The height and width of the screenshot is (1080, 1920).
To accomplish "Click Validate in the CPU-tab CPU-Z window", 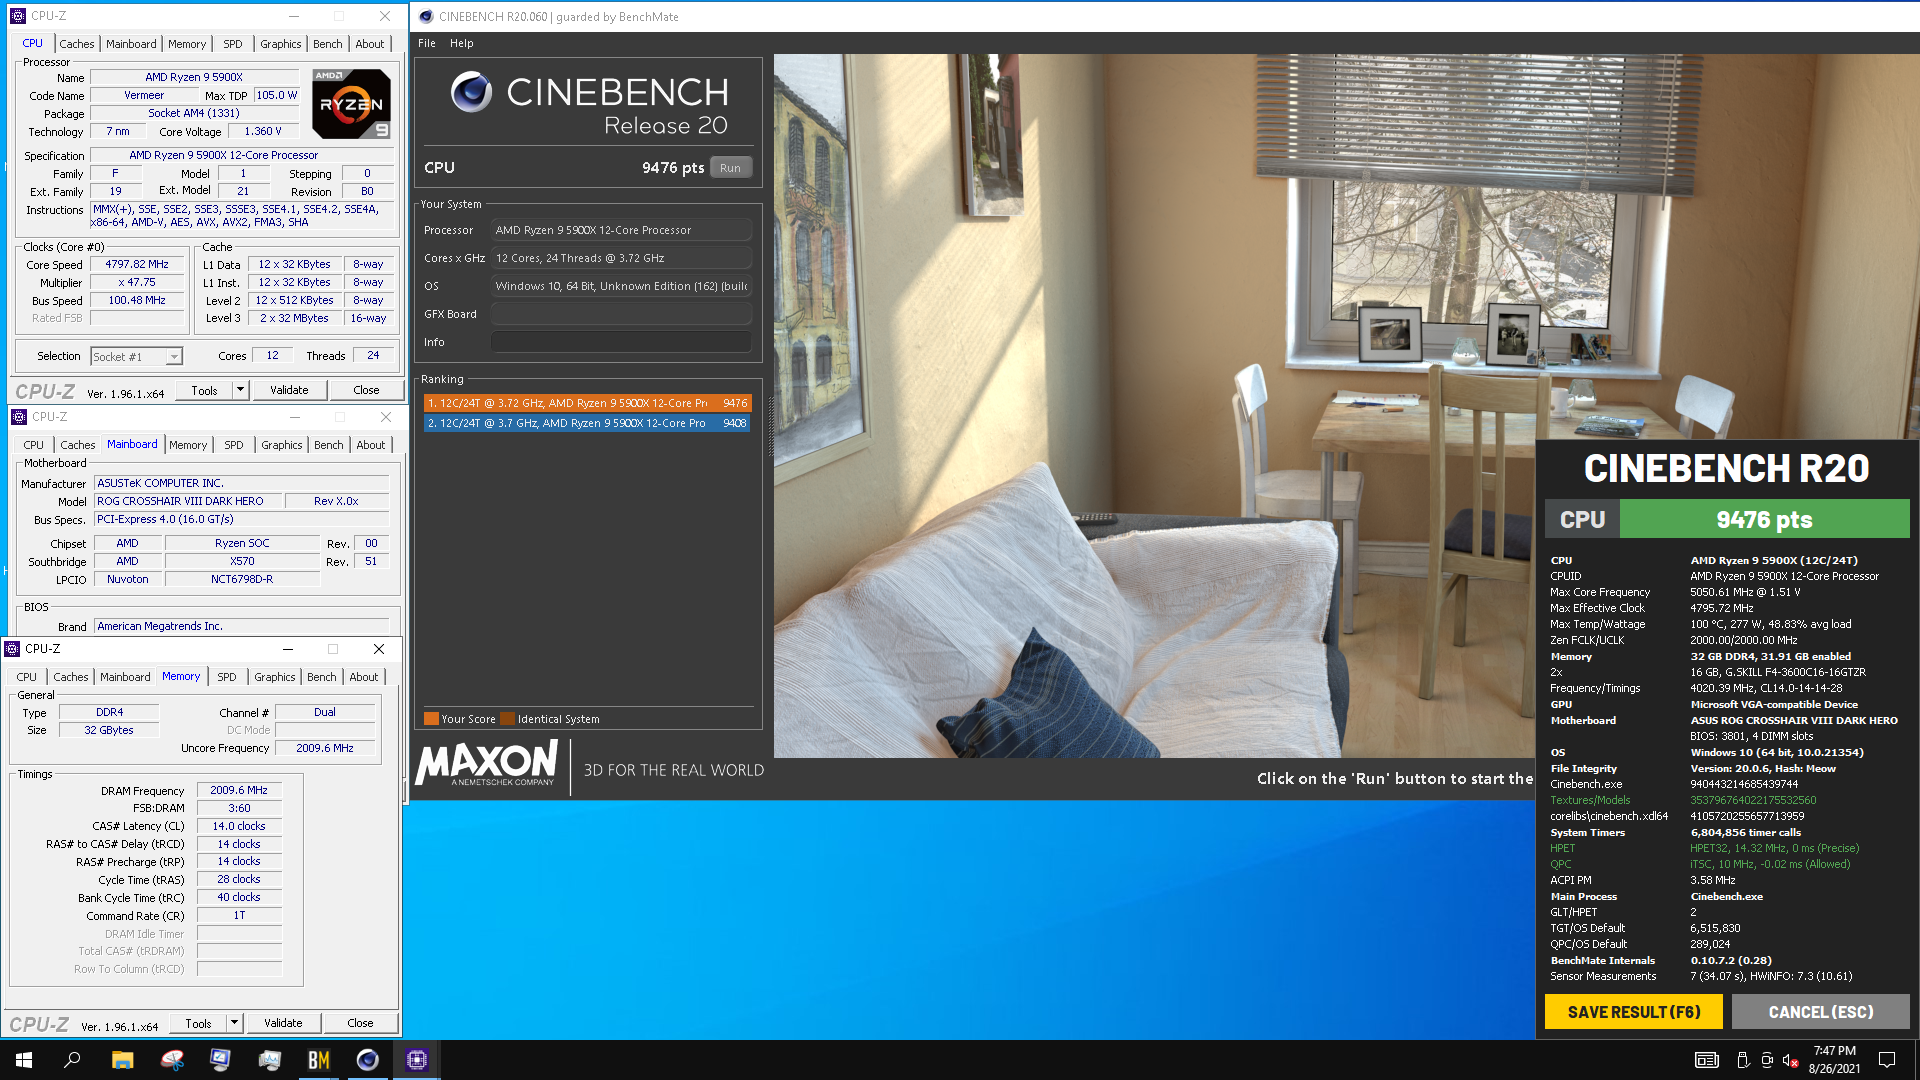I will (289, 390).
